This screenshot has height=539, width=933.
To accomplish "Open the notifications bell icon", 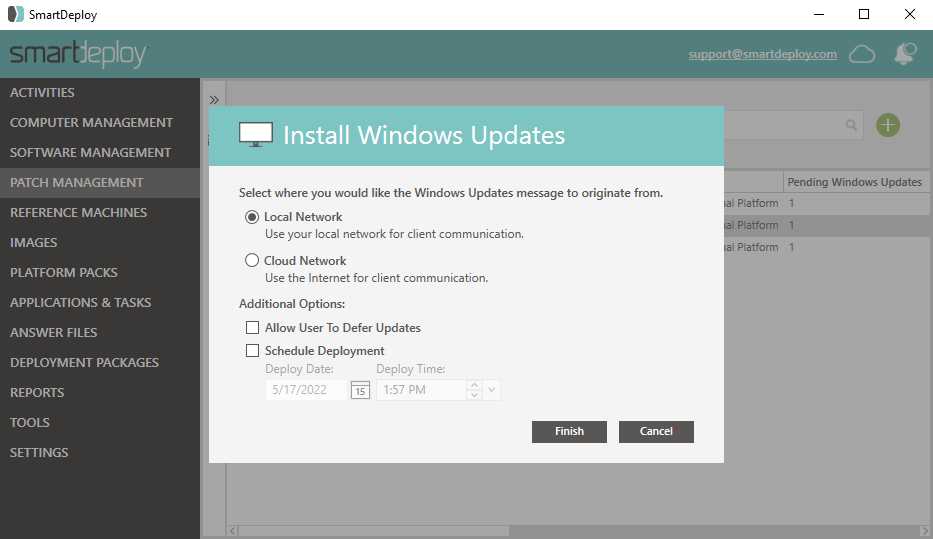I will [905, 54].
